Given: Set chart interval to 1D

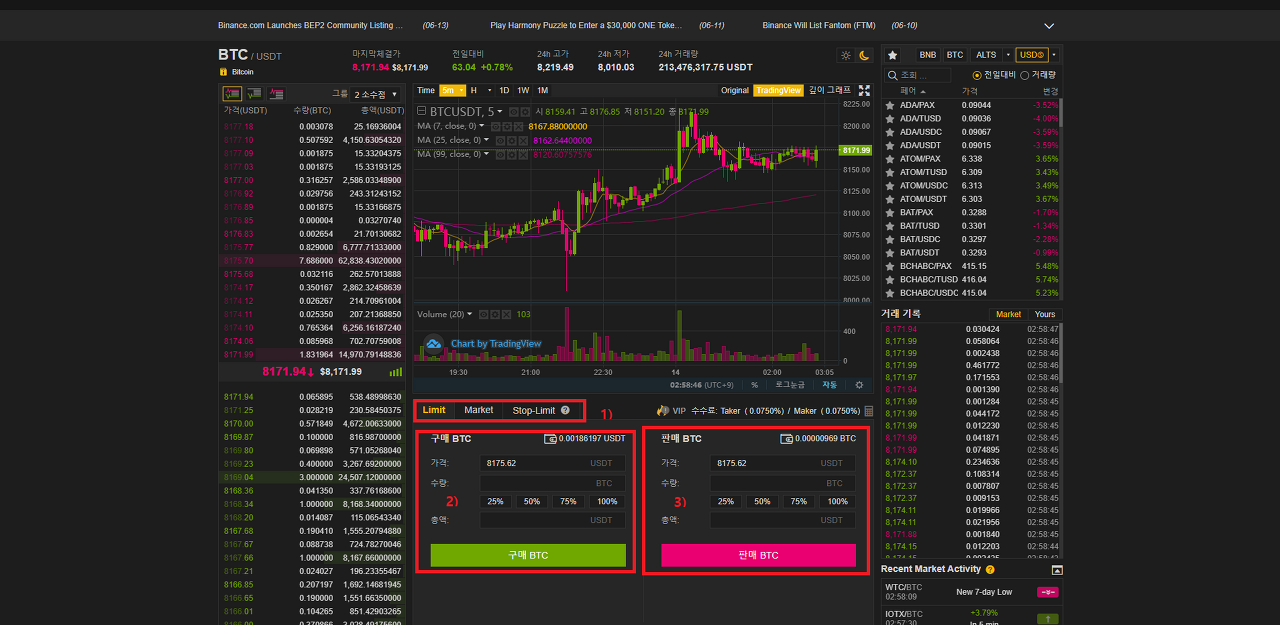Looking at the screenshot, I should tap(504, 90).
